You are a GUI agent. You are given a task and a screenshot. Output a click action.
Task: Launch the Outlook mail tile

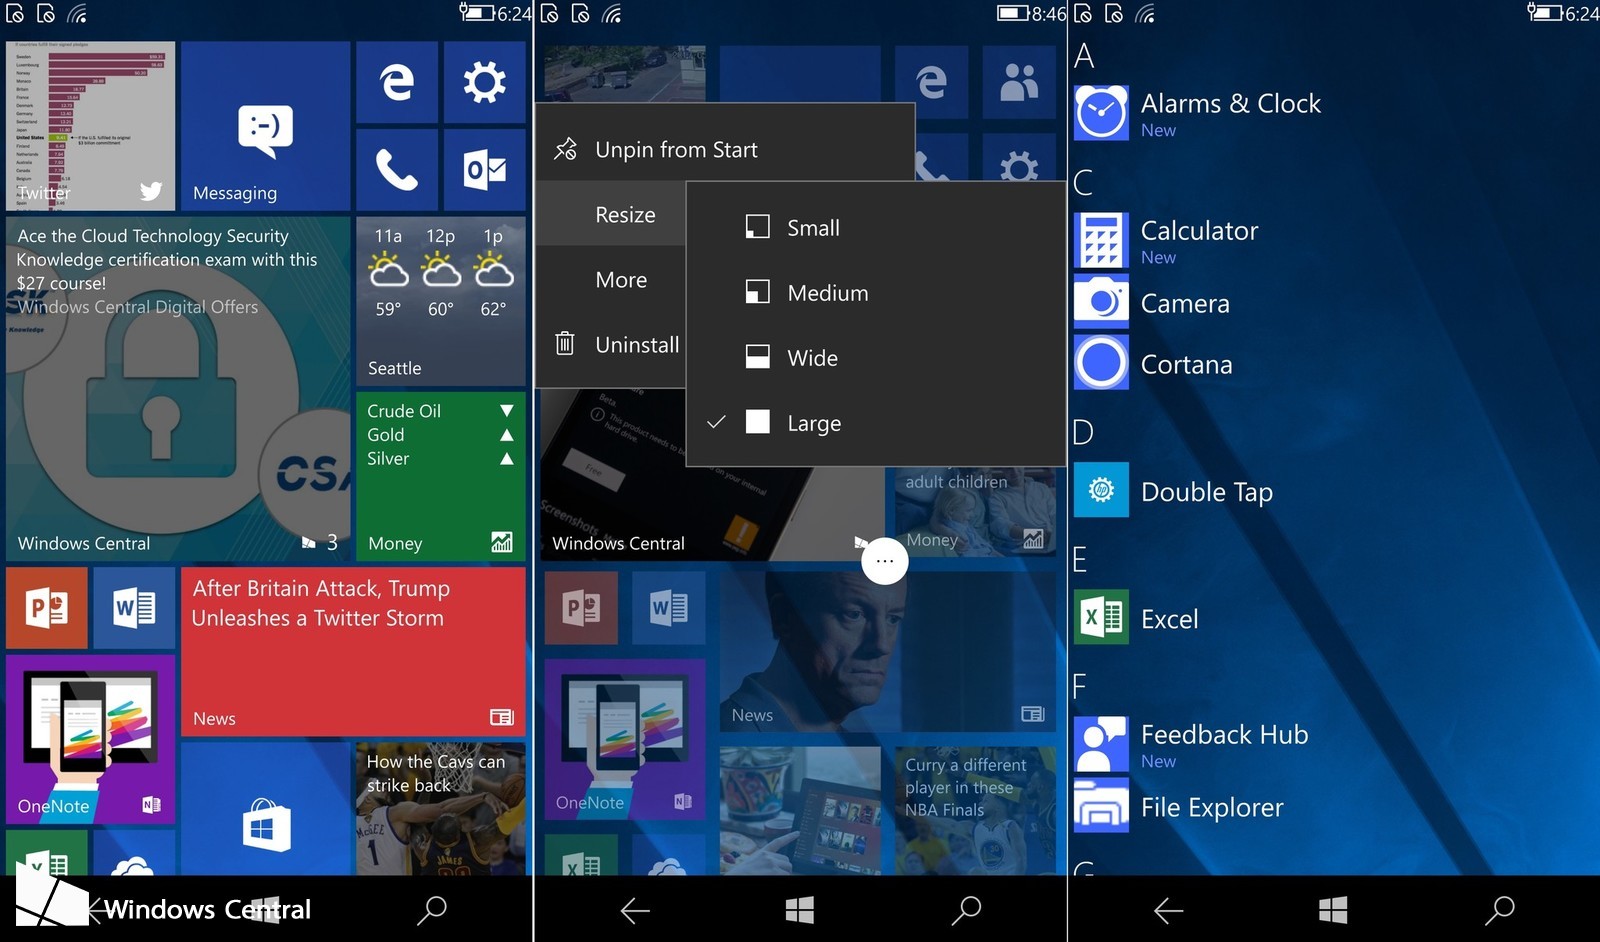click(x=484, y=169)
